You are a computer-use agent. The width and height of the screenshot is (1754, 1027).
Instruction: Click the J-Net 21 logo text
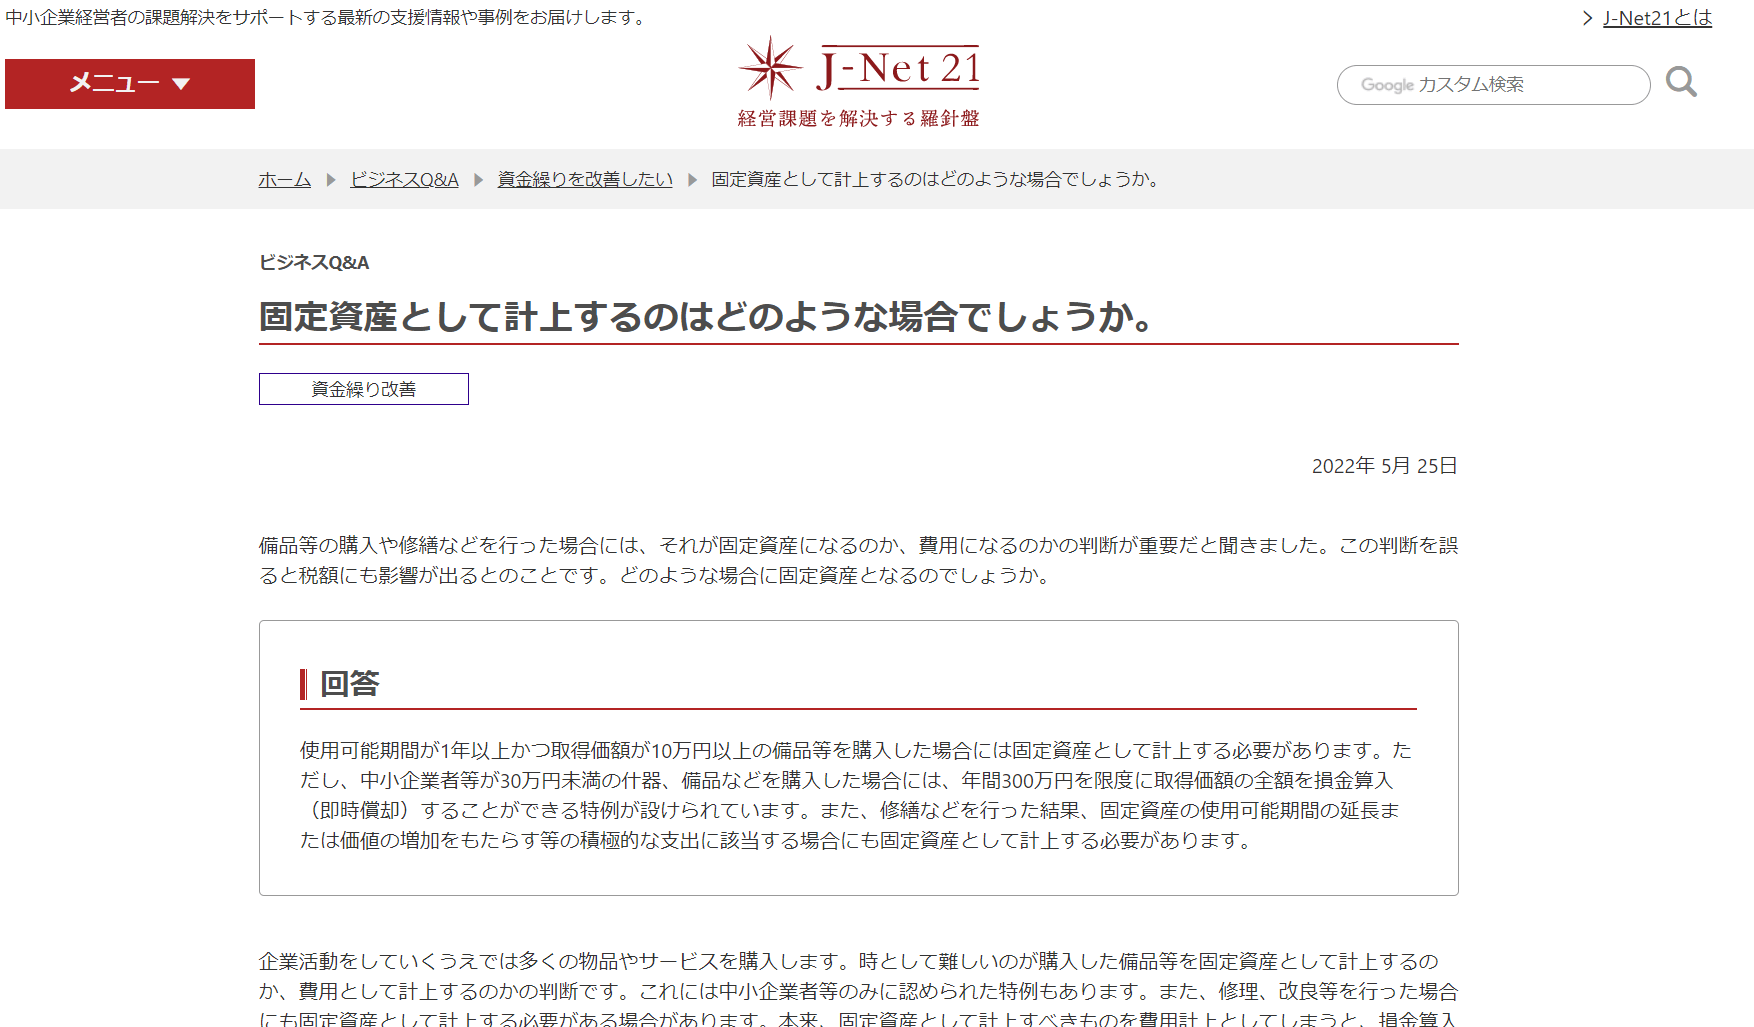pos(899,68)
